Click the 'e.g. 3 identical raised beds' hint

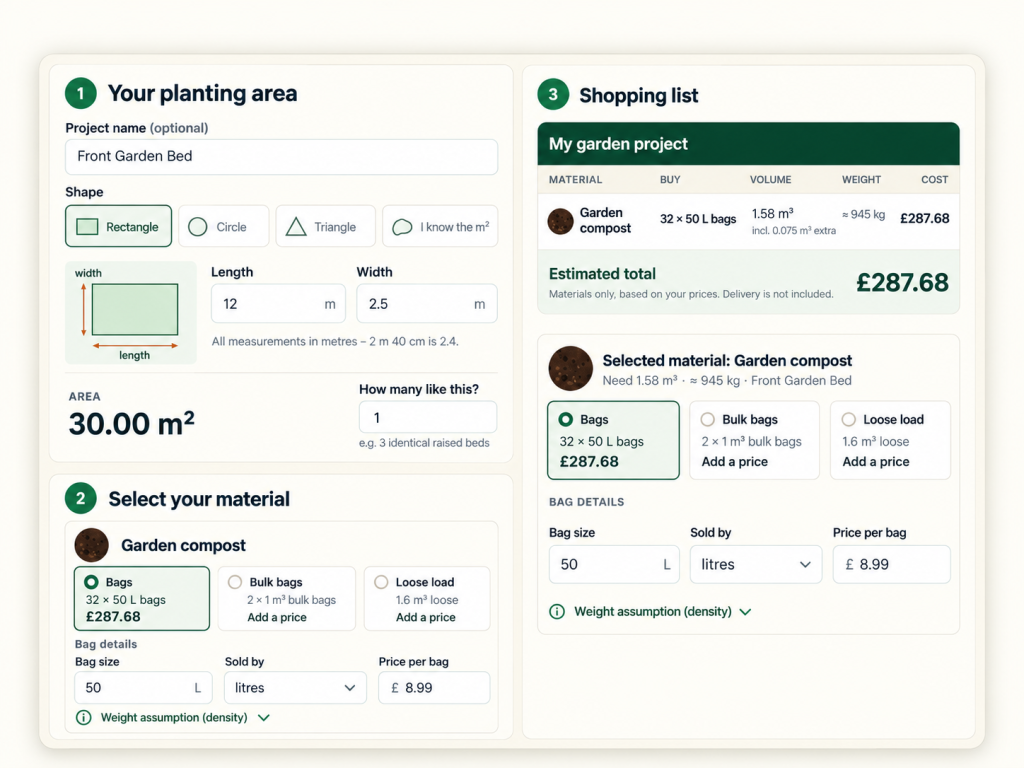click(x=424, y=443)
